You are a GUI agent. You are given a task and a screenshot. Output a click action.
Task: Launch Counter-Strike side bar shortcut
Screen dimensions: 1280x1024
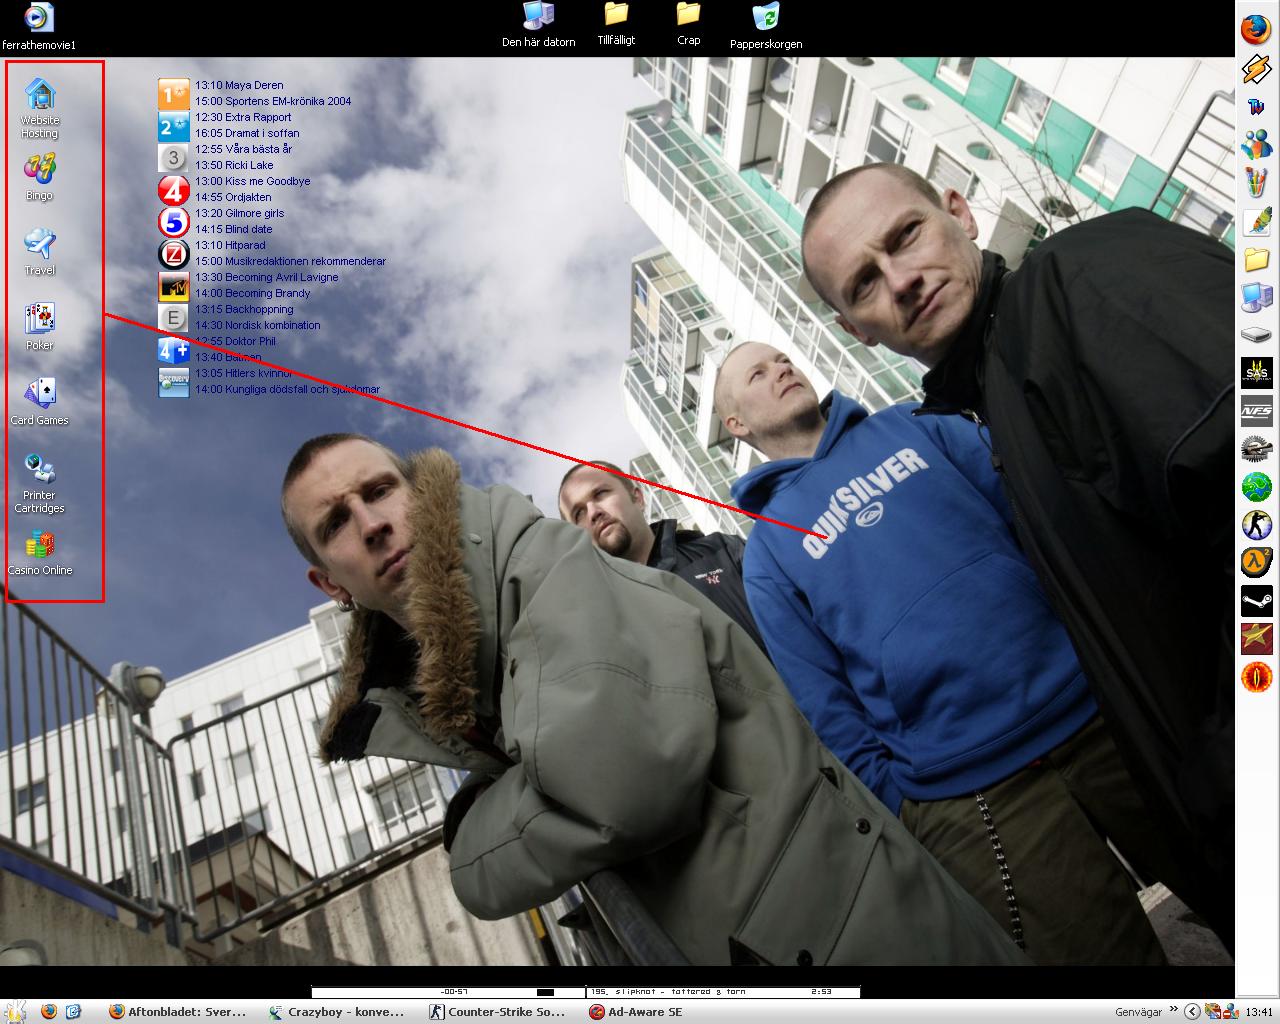pos(1256,524)
